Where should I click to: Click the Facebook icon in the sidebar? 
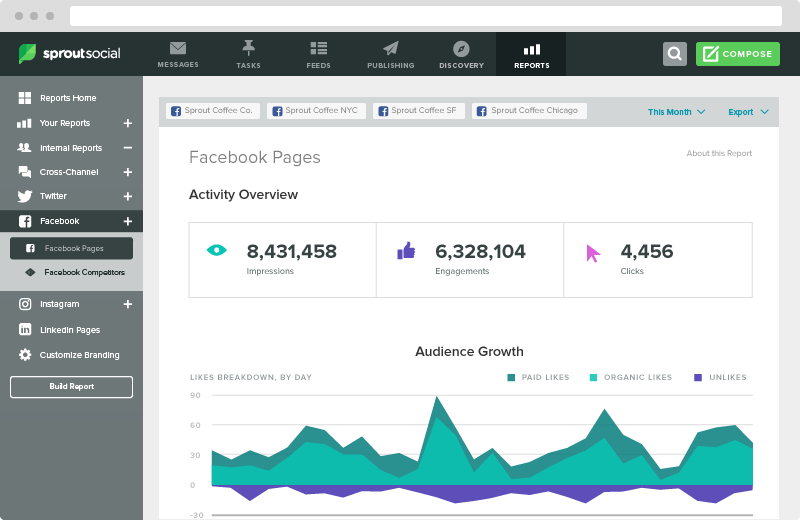pyautogui.click(x=24, y=221)
